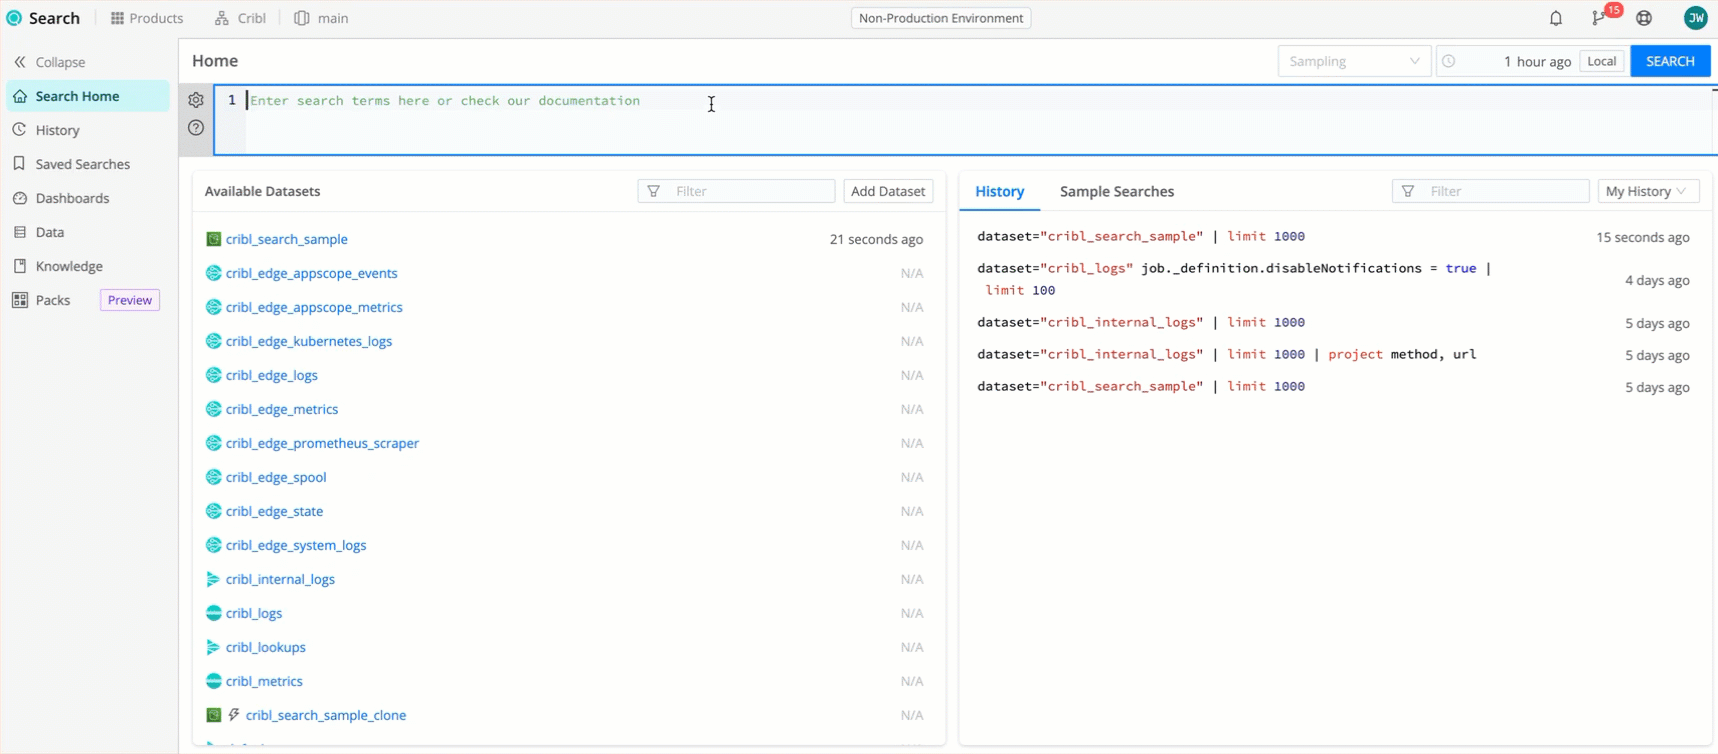Expand the Sampling dropdown
The image size is (1718, 754).
pos(1353,61)
